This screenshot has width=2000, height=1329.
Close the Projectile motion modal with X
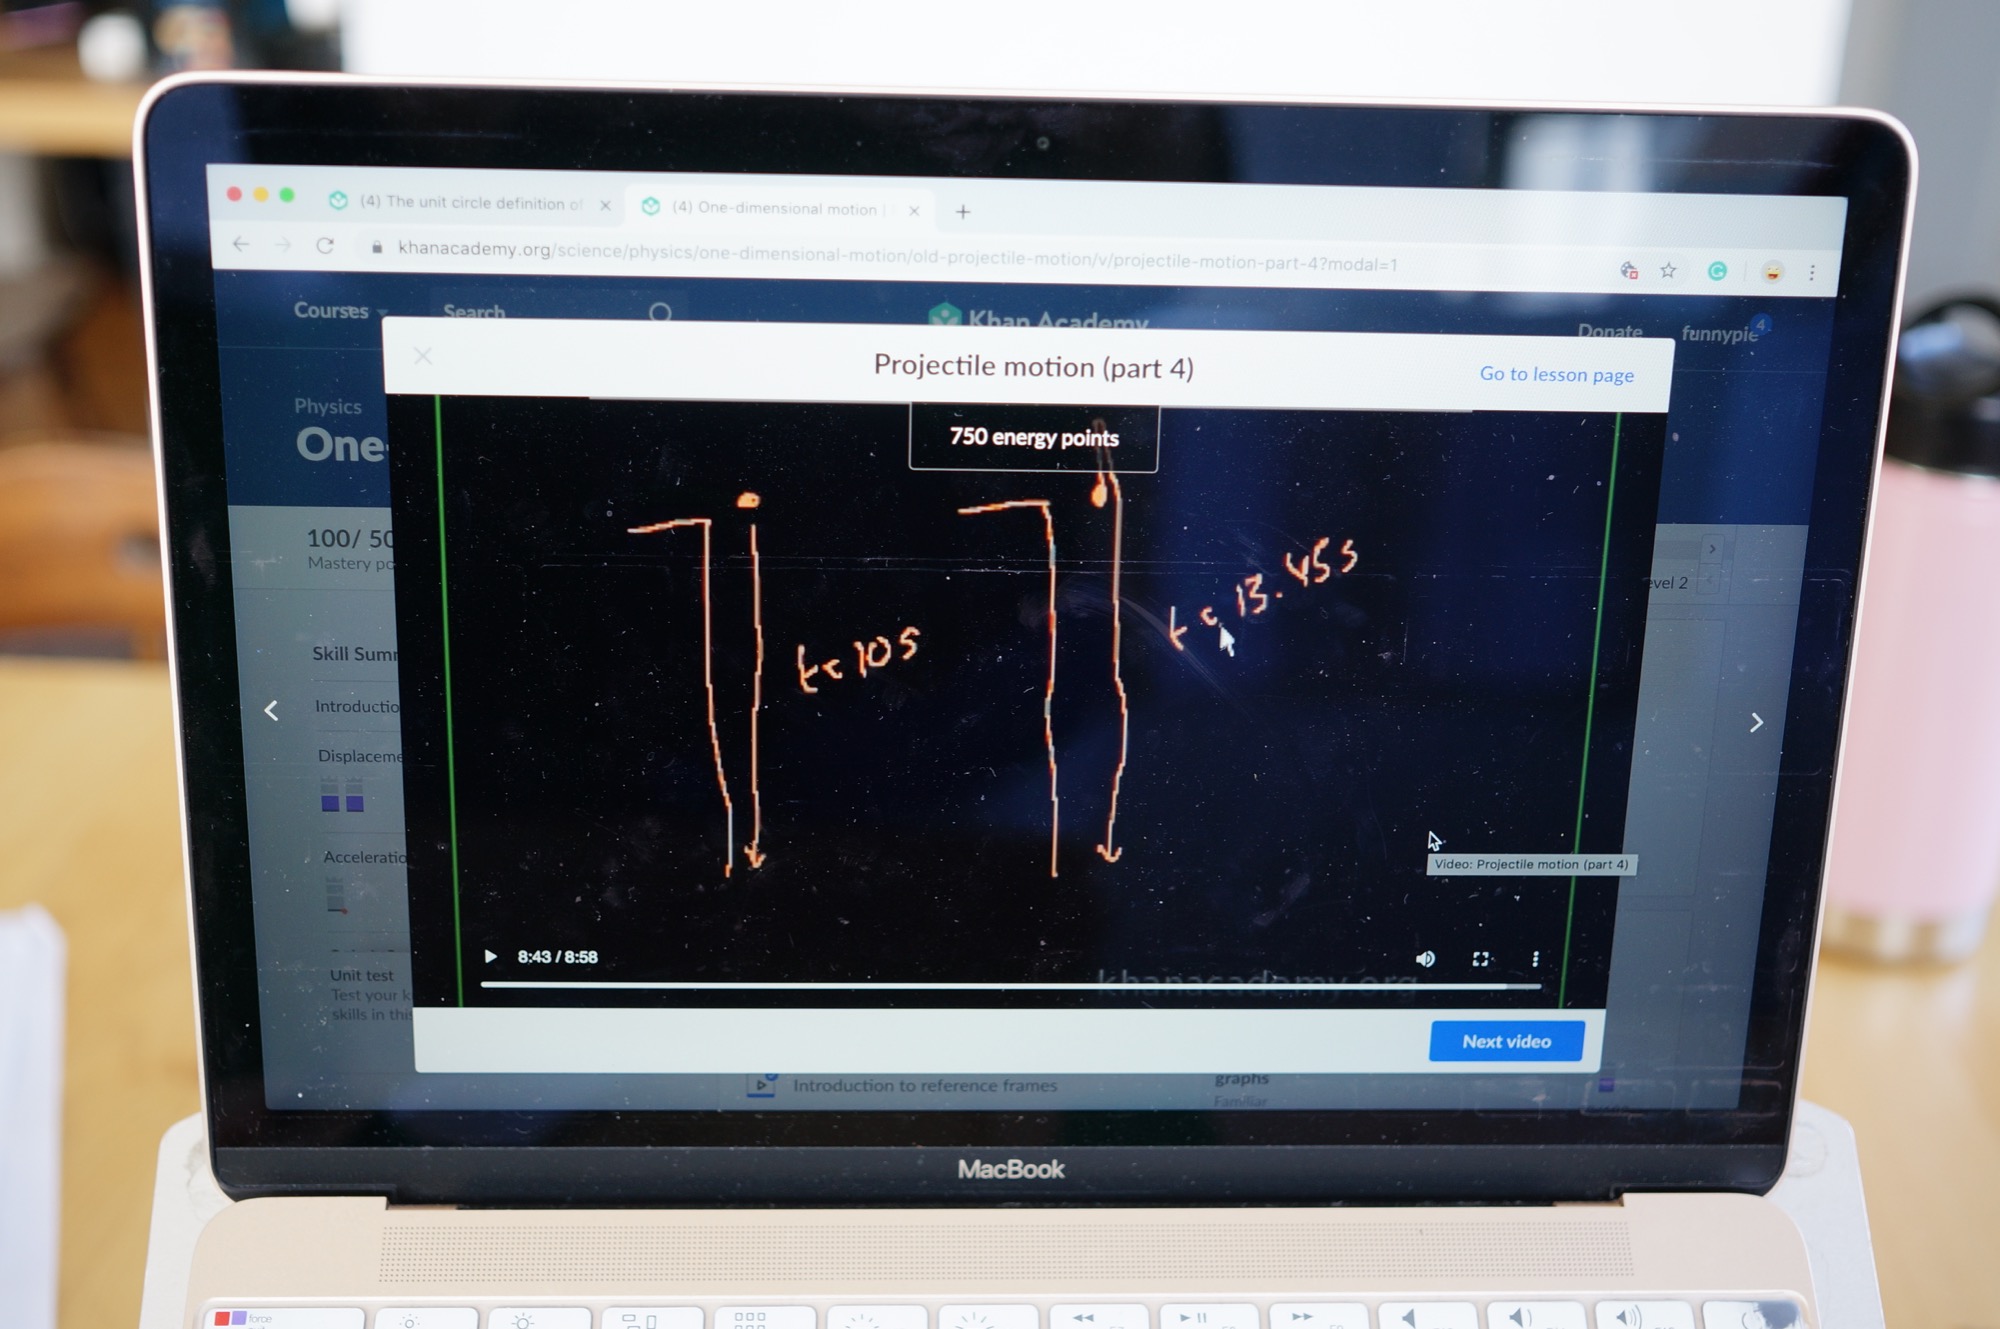tap(423, 356)
